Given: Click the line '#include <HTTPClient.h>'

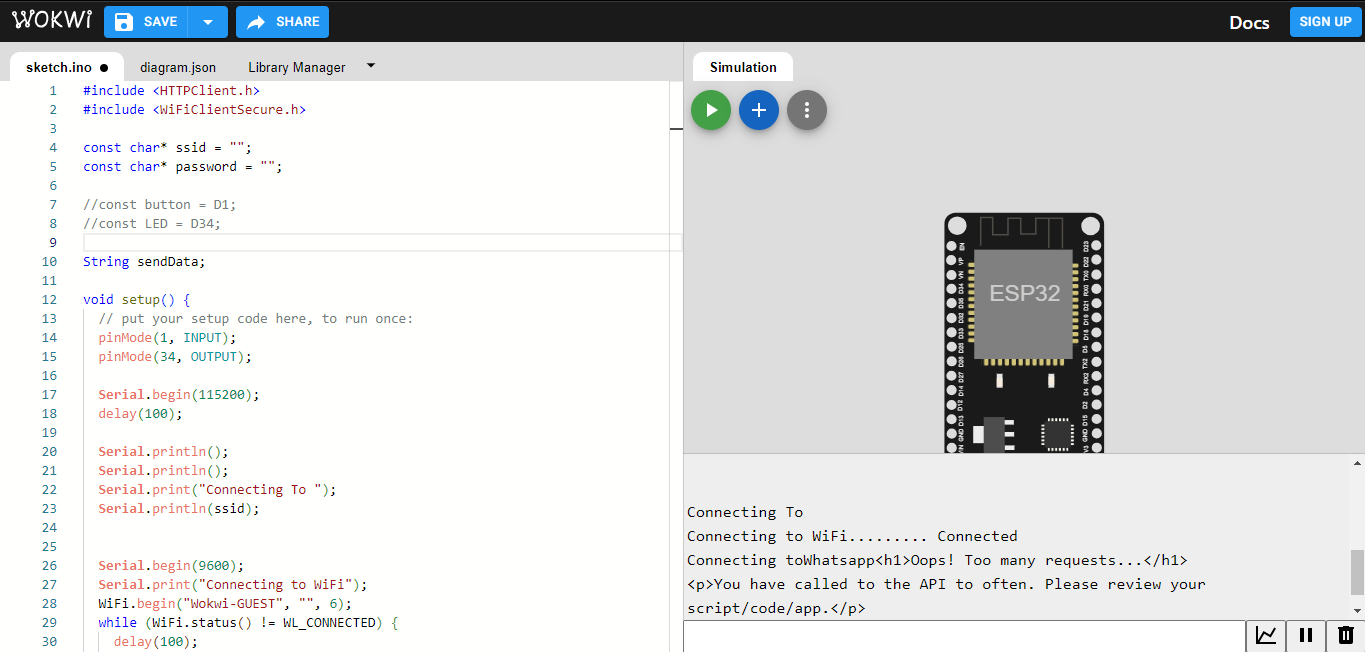Looking at the screenshot, I should point(171,91).
